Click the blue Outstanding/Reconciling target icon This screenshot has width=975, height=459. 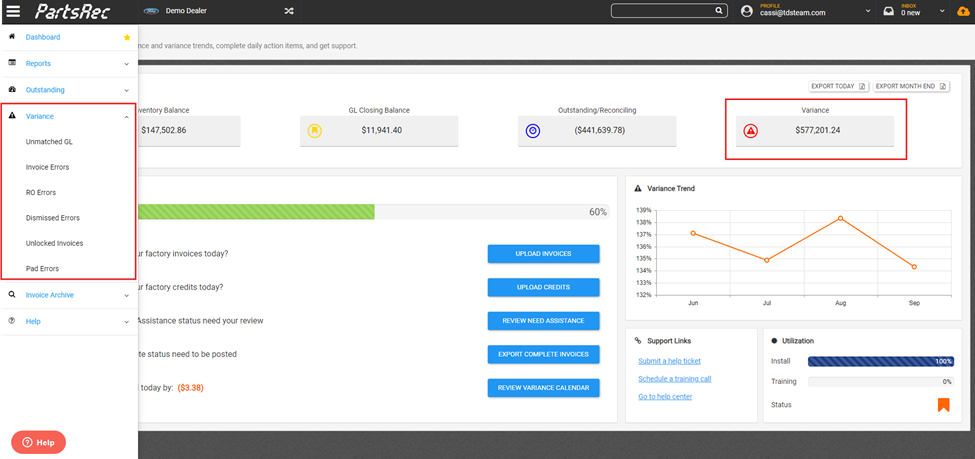(x=533, y=131)
